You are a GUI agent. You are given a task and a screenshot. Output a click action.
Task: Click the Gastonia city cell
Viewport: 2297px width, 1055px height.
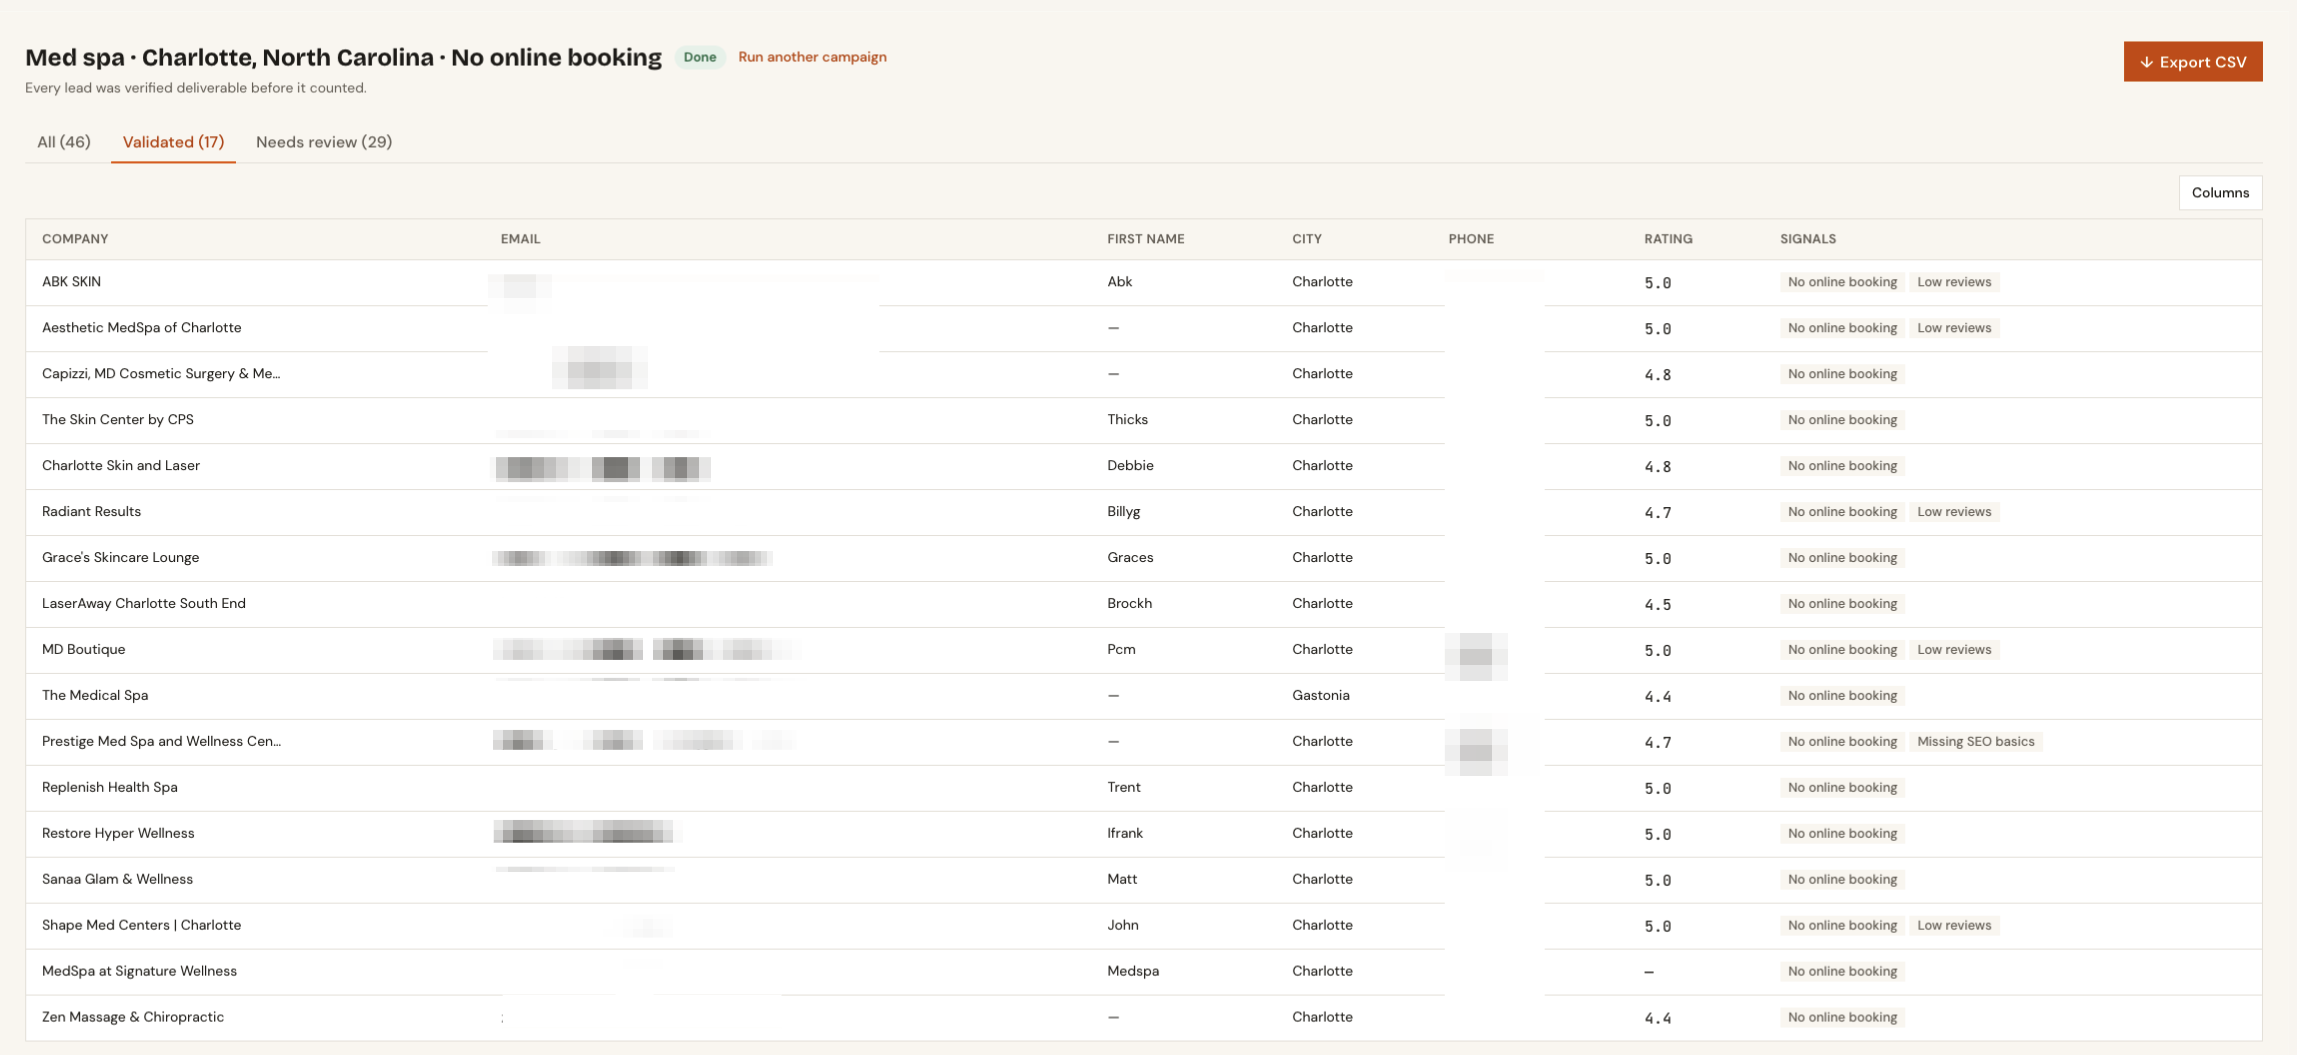tap(1320, 696)
